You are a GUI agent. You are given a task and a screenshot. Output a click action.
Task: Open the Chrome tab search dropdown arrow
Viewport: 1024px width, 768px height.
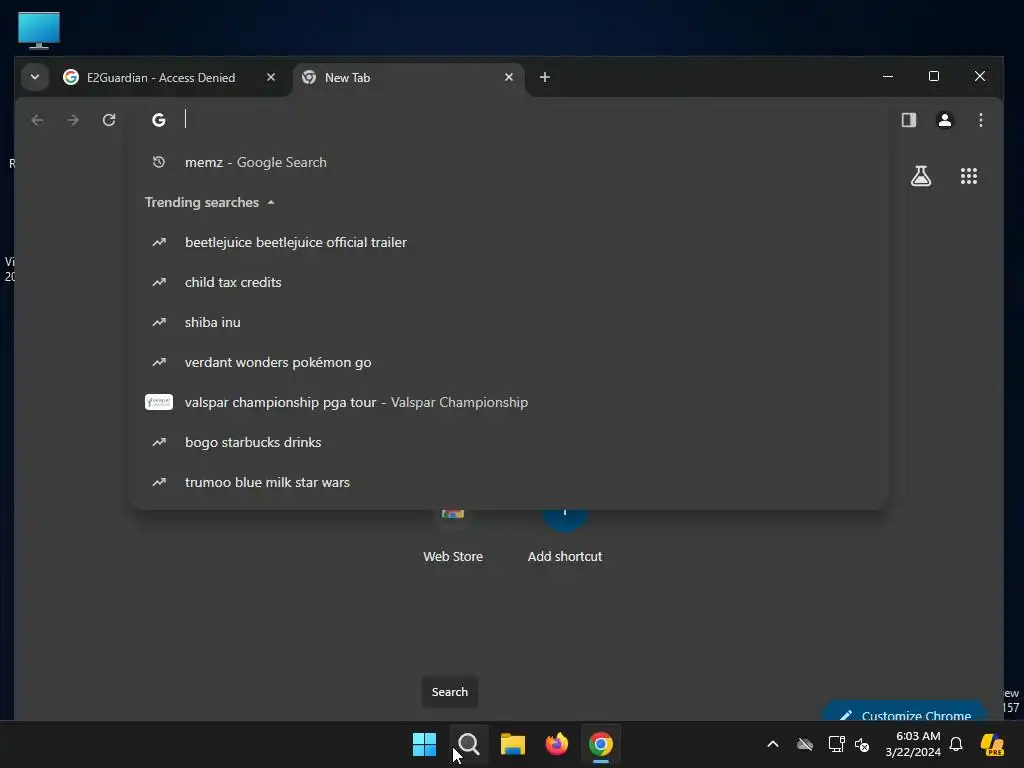pyautogui.click(x=35, y=77)
